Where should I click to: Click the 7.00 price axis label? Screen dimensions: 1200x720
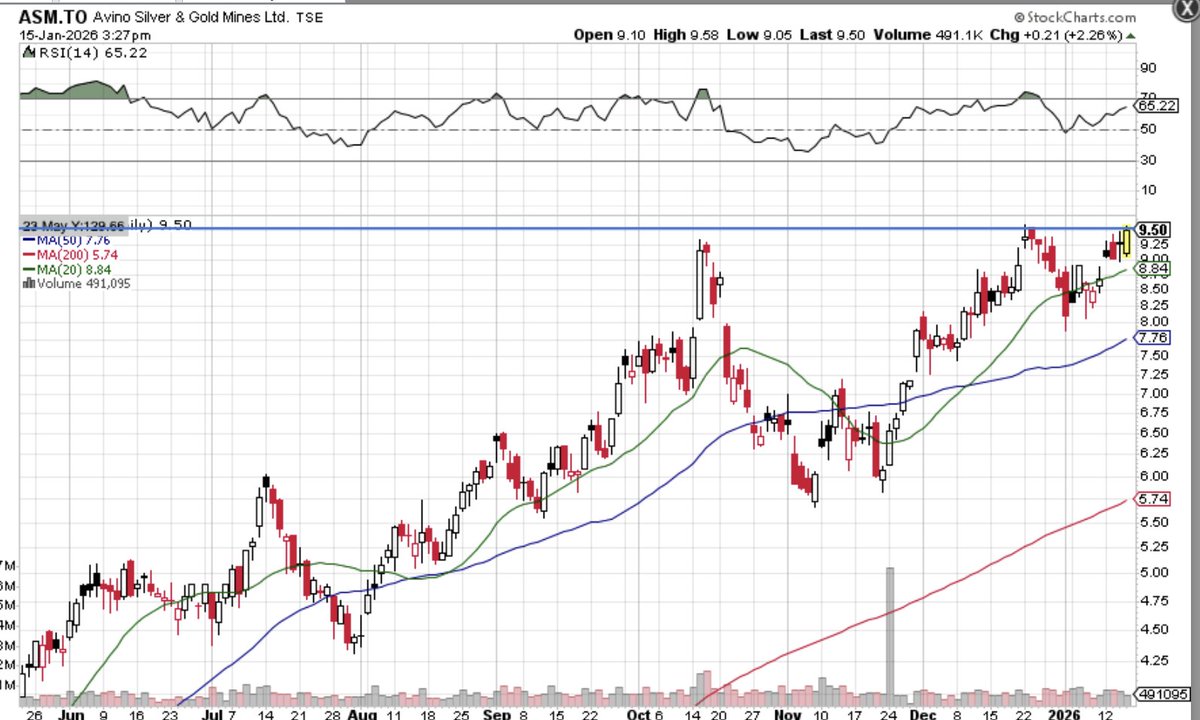coord(1153,392)
